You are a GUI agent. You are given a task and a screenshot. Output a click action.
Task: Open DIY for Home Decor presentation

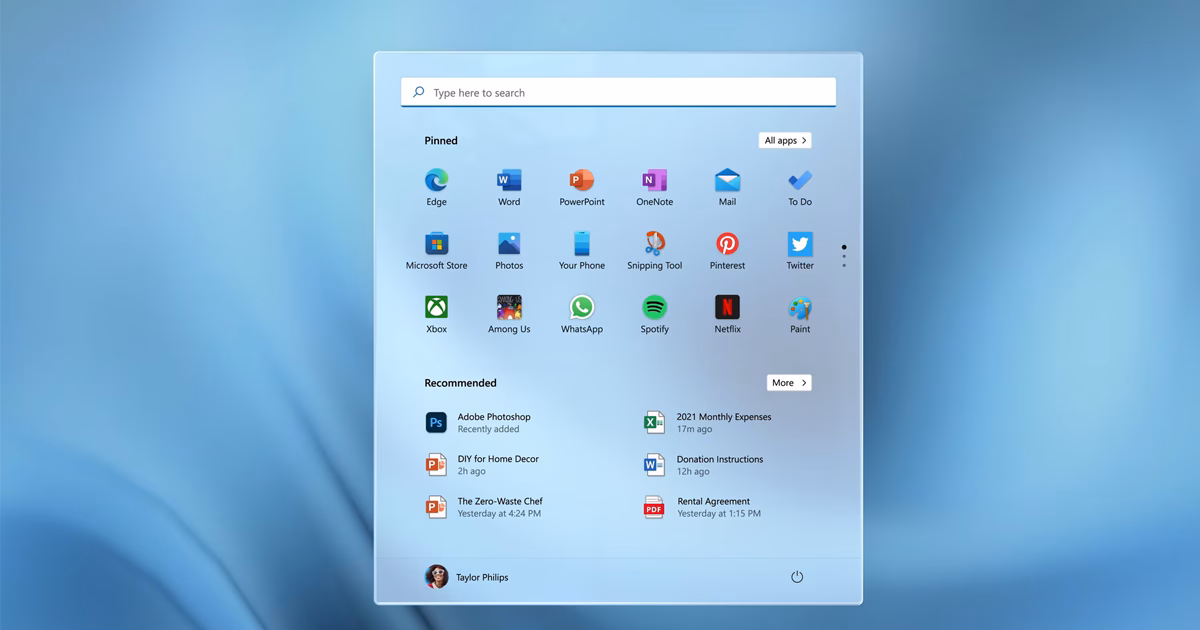[x=482, y=465]
